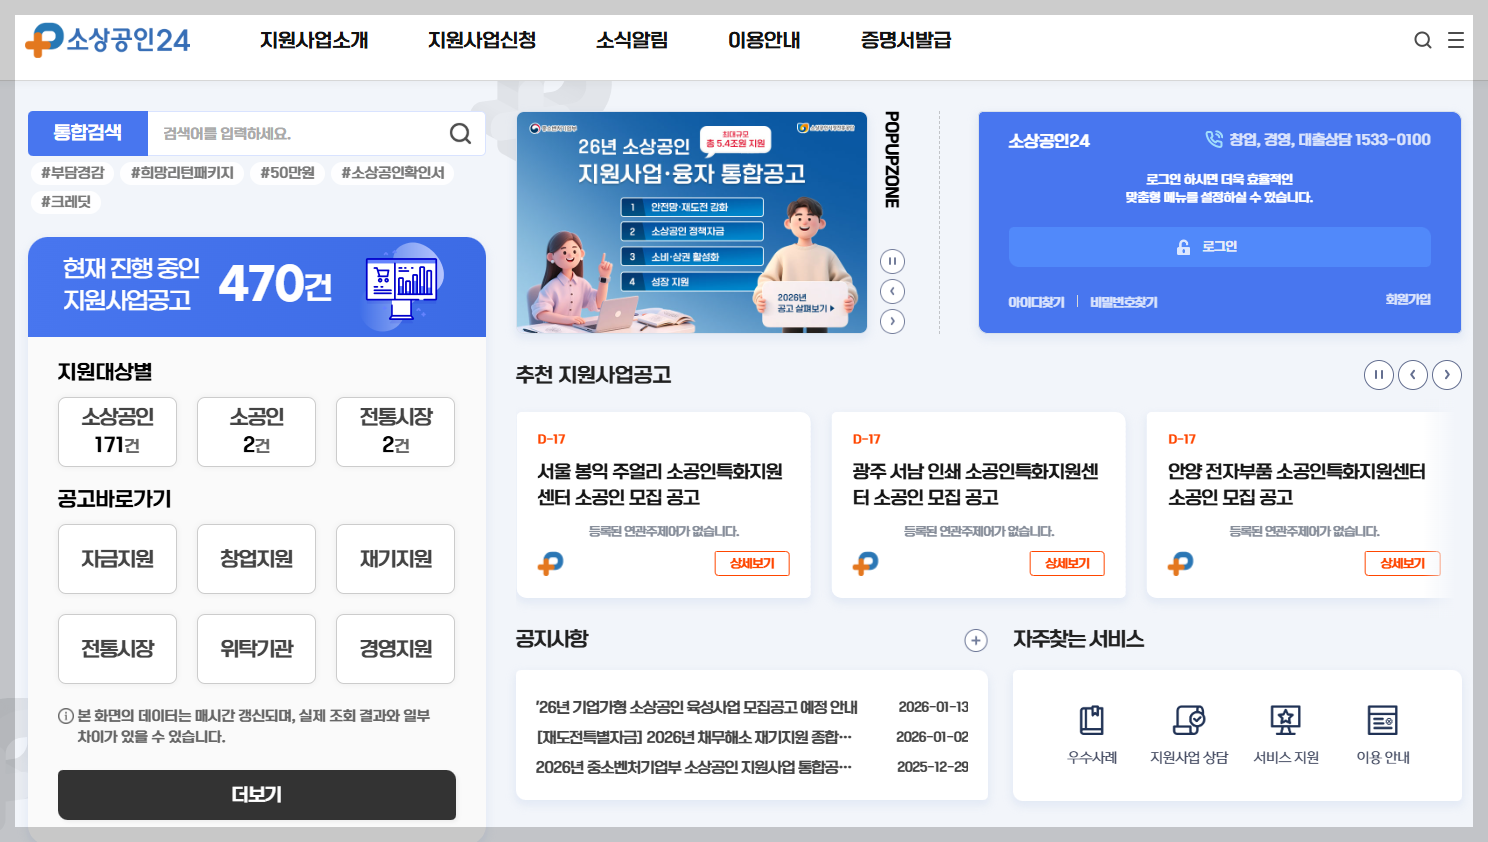Click the #희망리턴패키지 hashtag
Screen dimensions: 1488x842
tap(182, 172)
